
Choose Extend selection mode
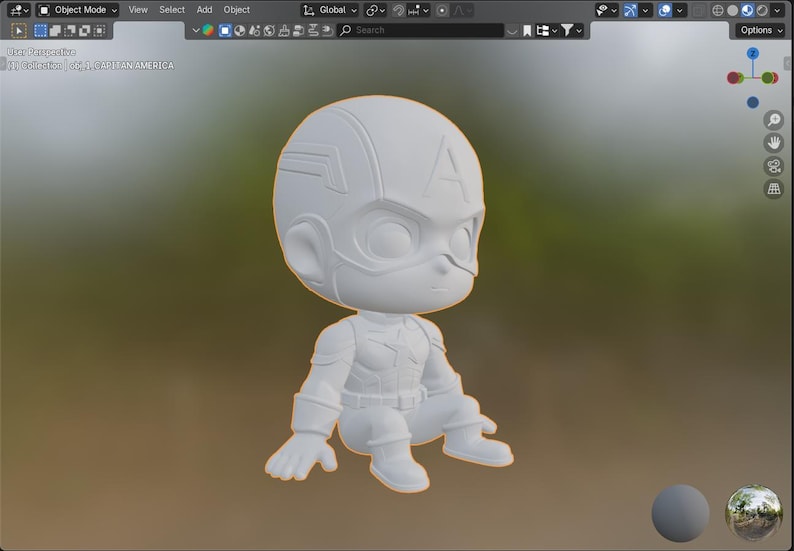(x=55, y=30)
